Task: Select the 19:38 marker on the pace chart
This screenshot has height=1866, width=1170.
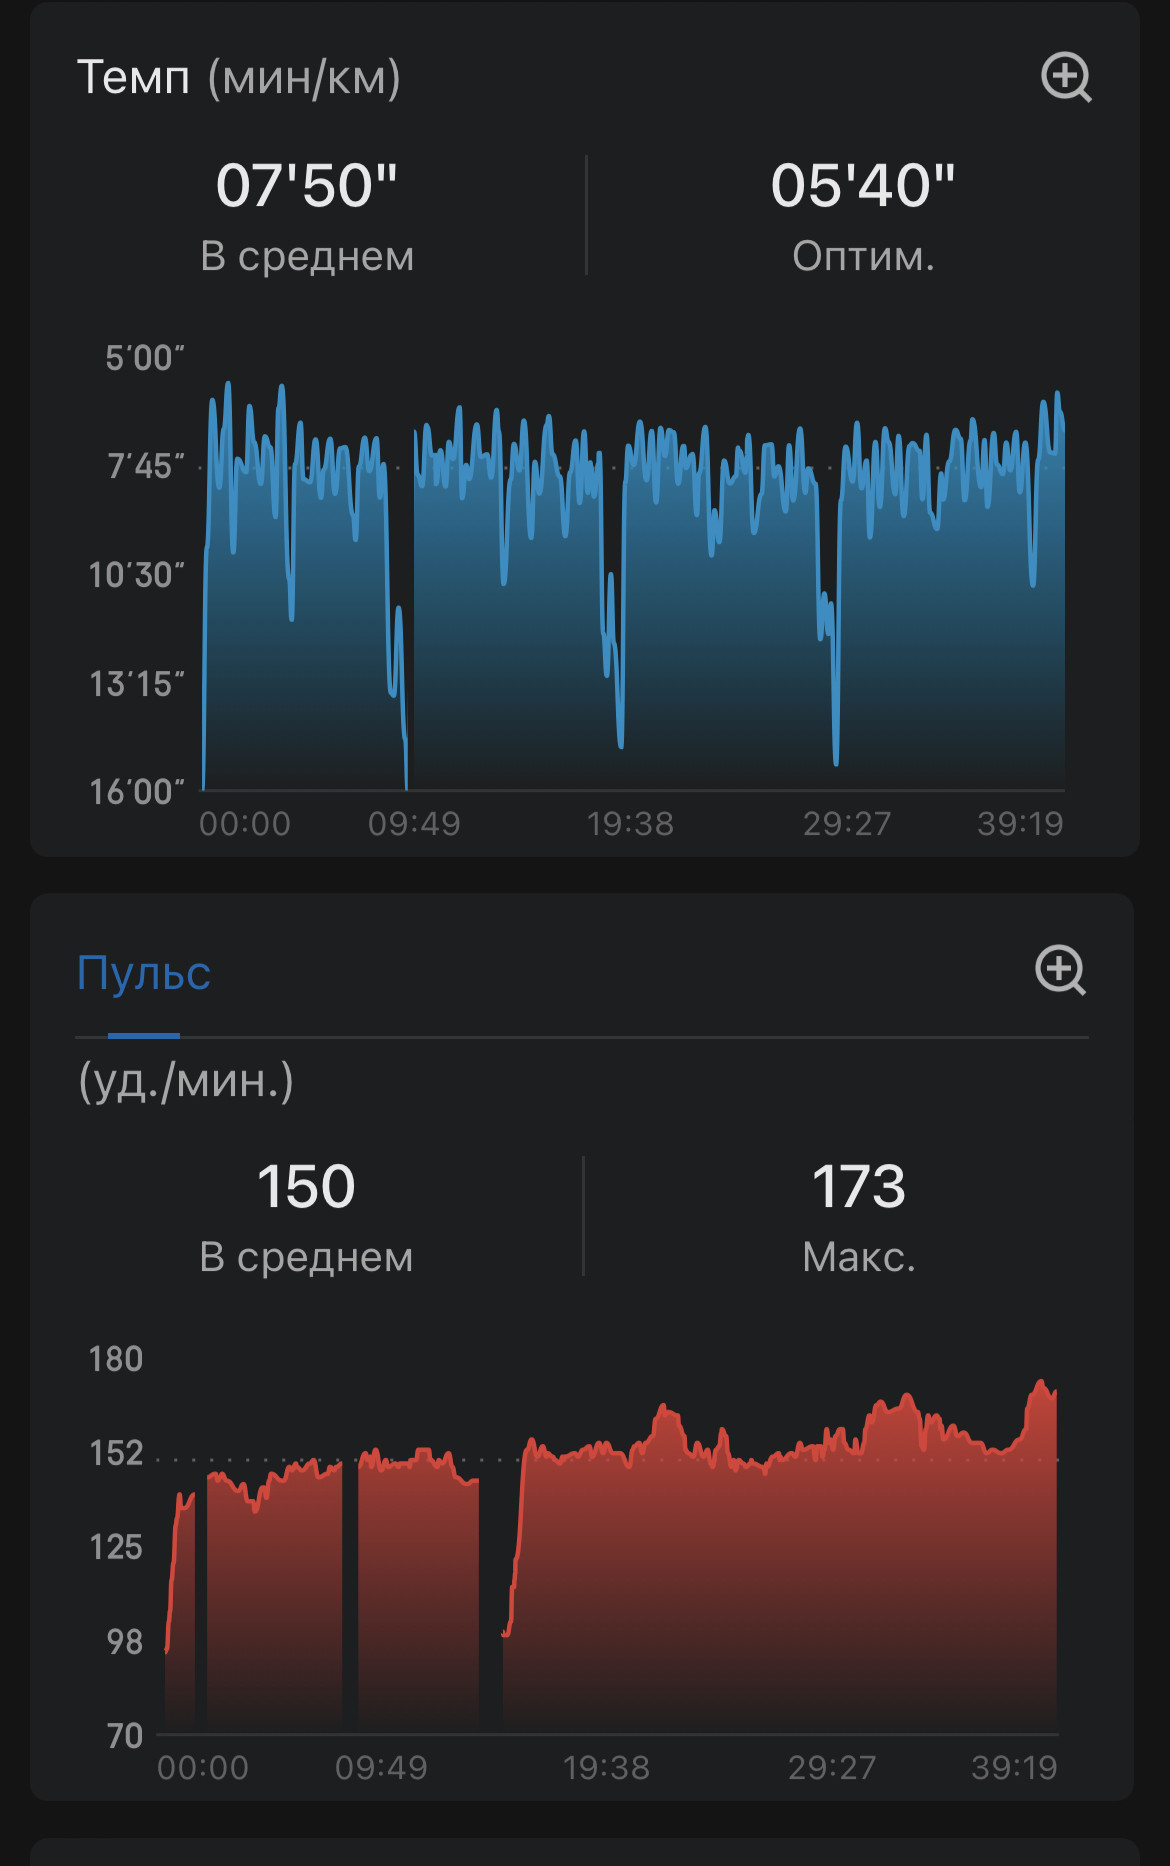Action: coord(630,824)
